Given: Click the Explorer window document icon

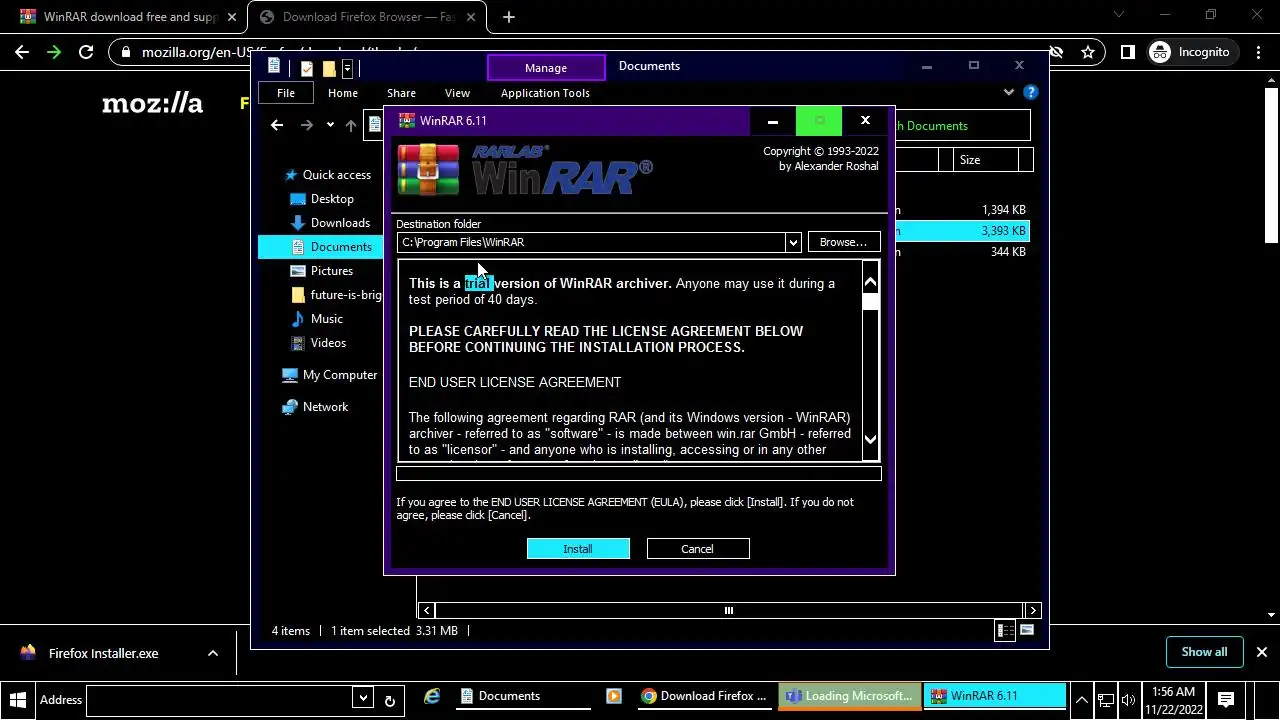Looking at the screenshot, I should [x=274, y=67].
